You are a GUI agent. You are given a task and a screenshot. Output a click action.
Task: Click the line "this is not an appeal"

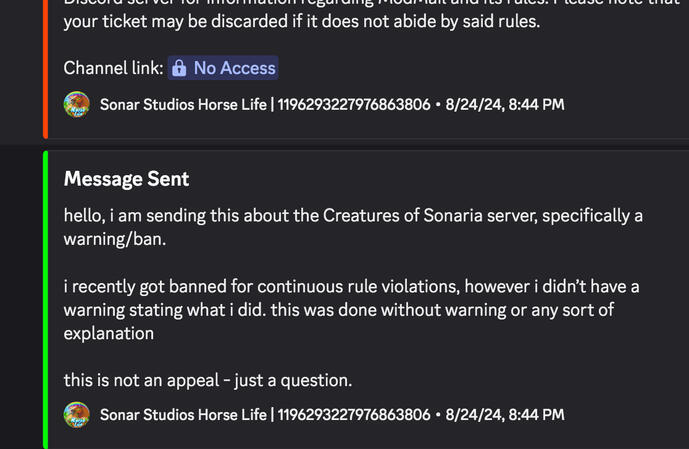pyautogui.click(x=208, y=380)
